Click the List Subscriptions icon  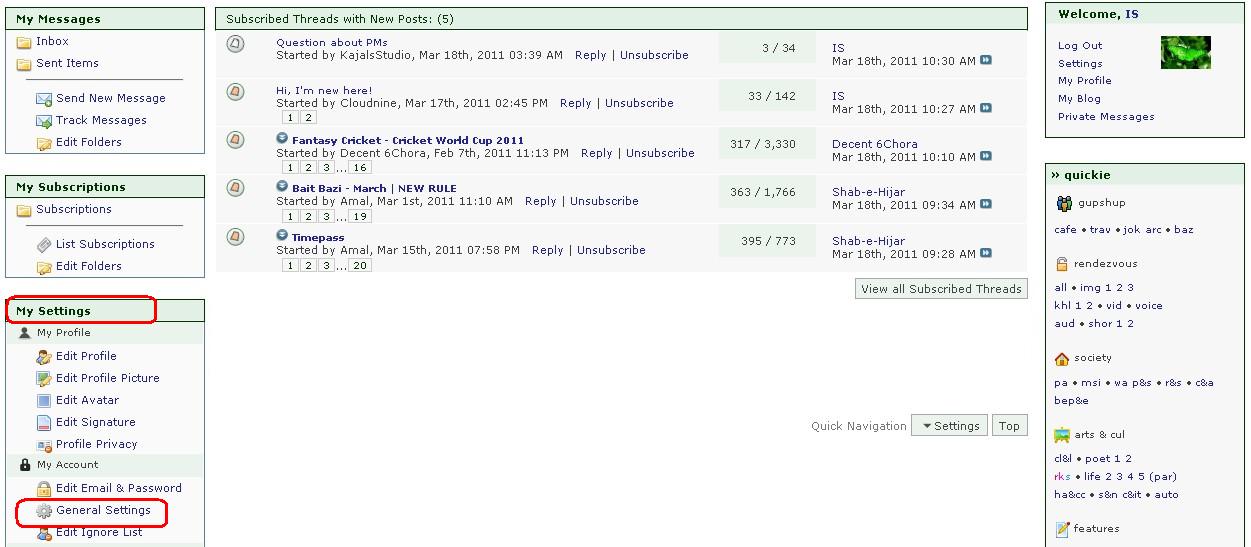pyautogui.click(x=44, y=244)
